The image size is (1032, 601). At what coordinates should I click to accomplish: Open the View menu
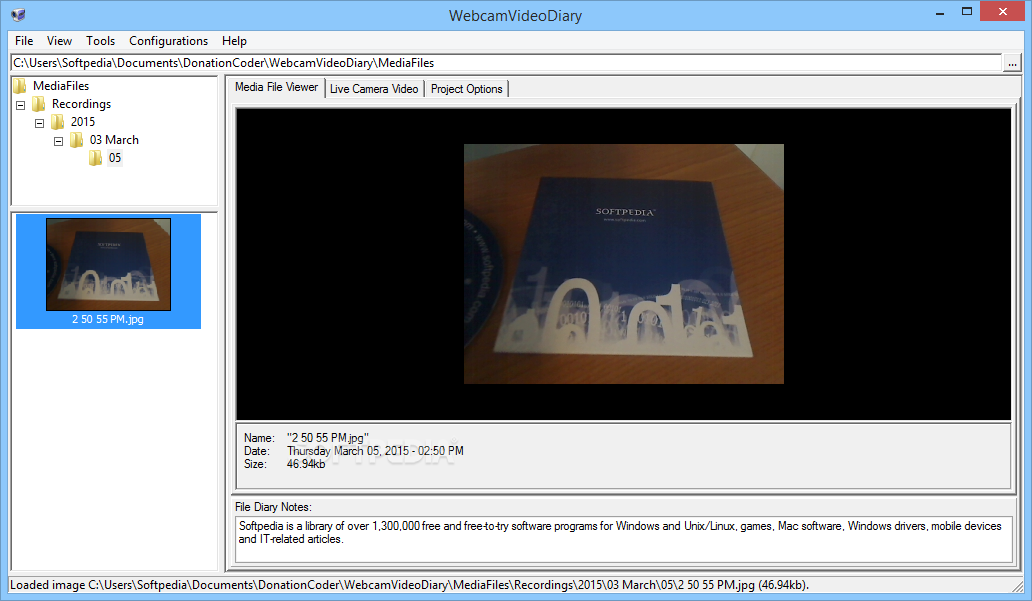tap(59, 41)
